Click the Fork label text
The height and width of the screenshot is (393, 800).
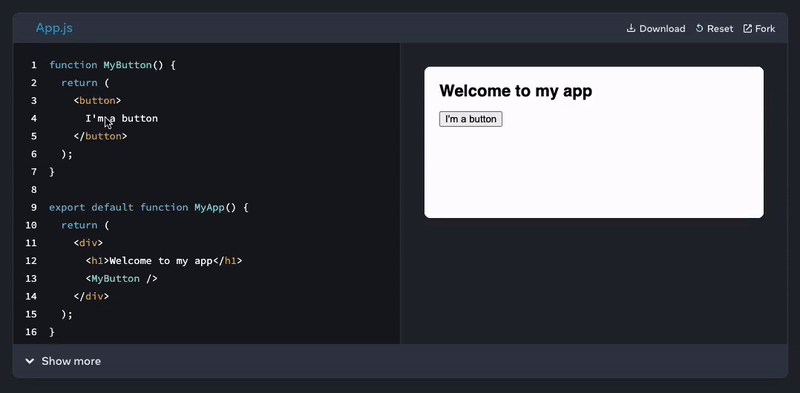pos(765,29)
